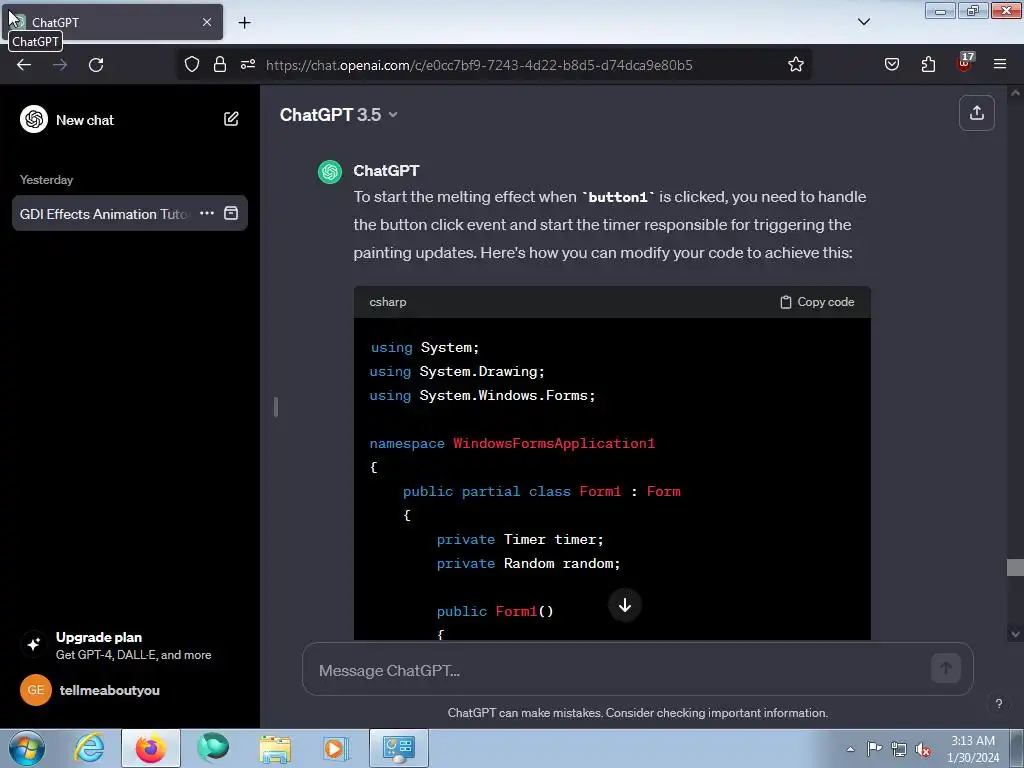Click the new chat compose icon

(231, 119)
